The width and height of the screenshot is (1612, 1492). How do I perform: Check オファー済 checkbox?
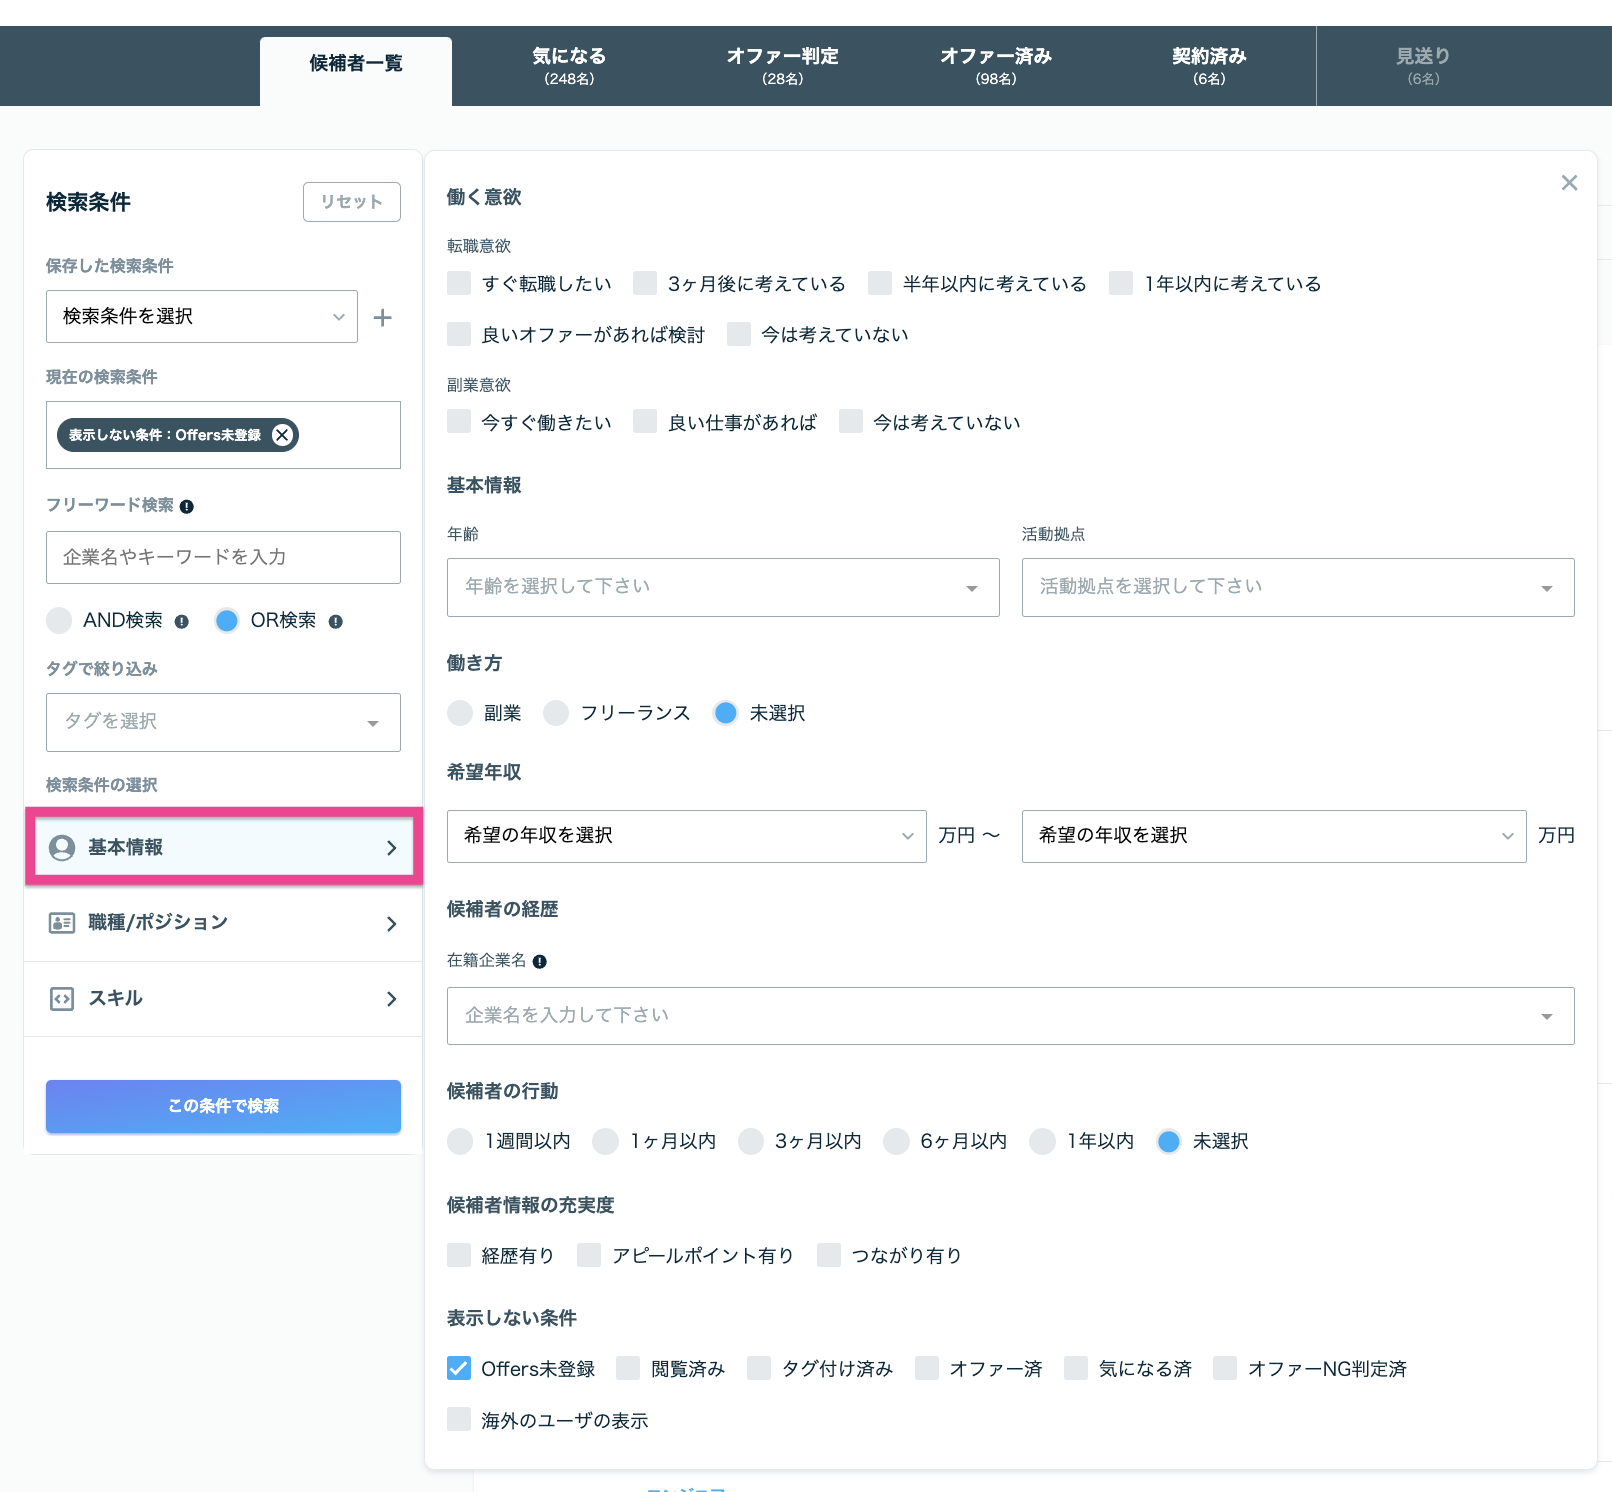point(927,1368)
